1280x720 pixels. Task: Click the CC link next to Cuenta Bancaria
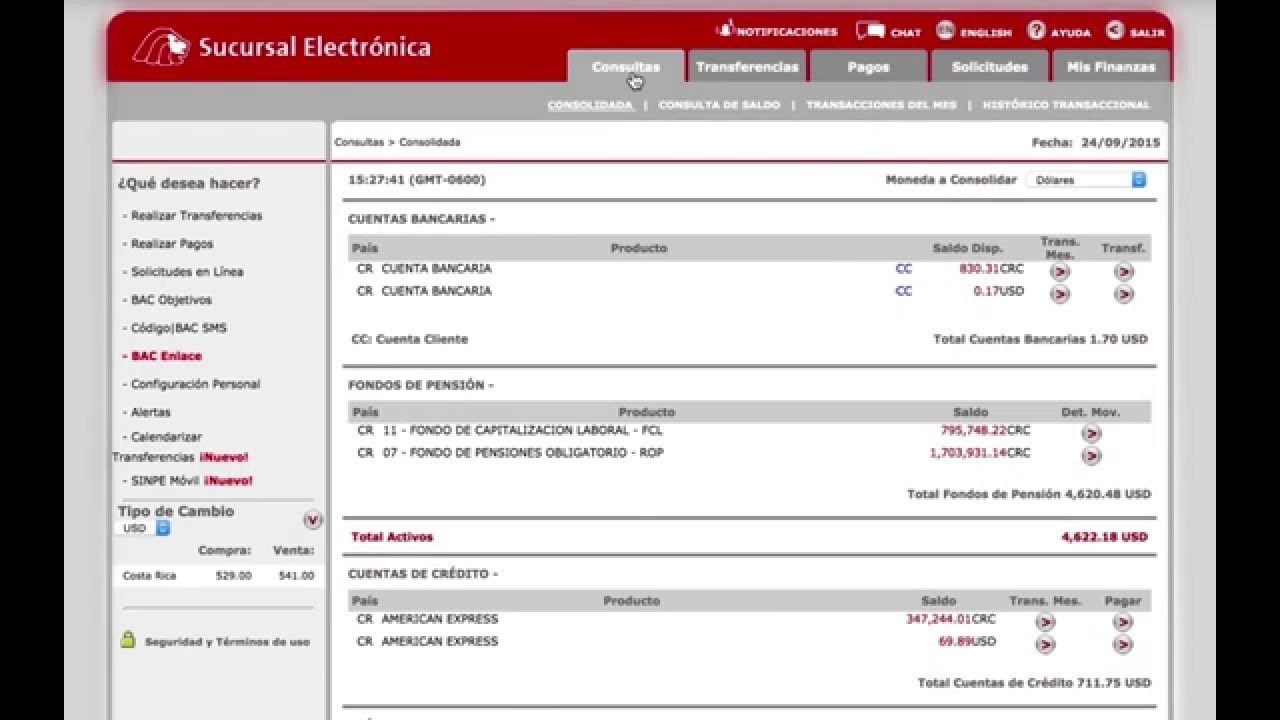pyautogui.click(x=904, y=268)
